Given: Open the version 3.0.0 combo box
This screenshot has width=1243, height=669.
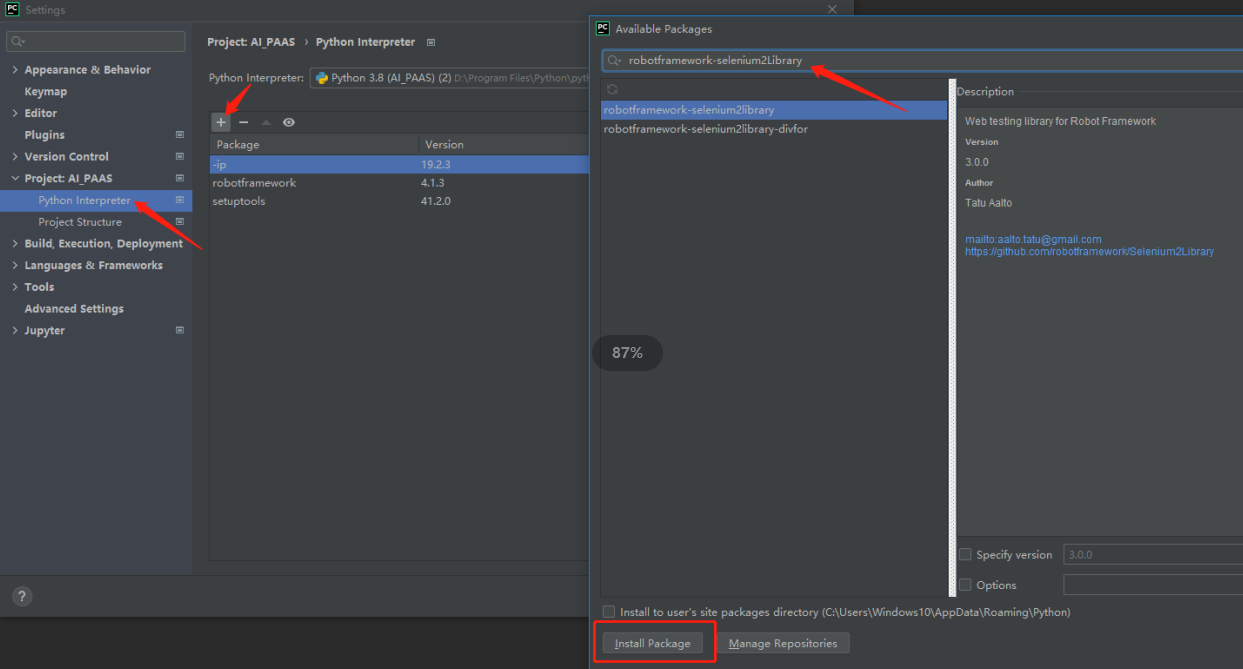Looking at the screenshot, I should click(x=1152, y=554).
